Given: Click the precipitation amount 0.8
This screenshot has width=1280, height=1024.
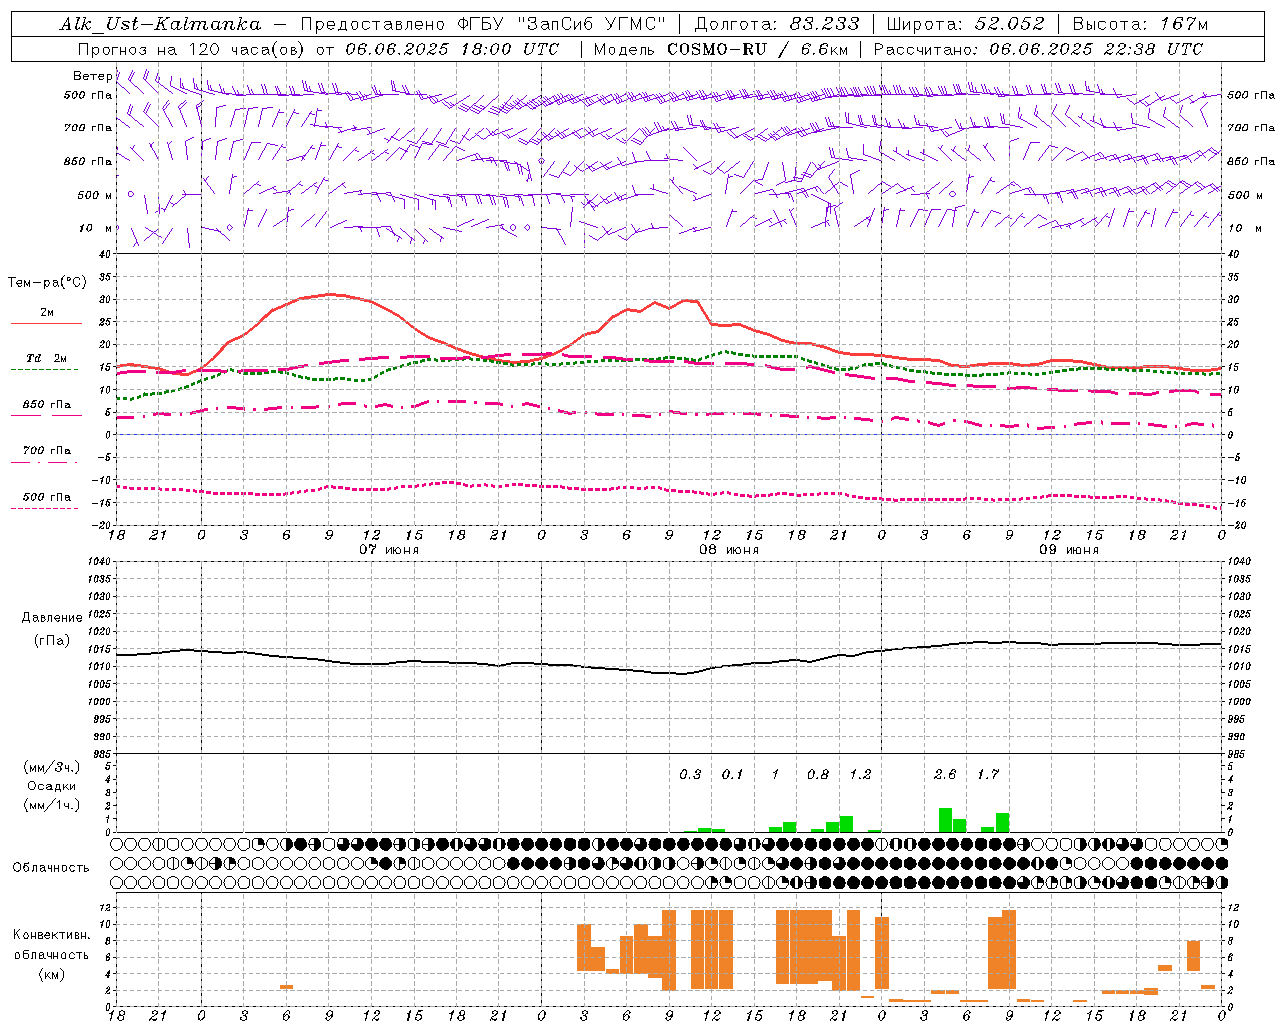Looking at the screenshot, I should [818, 775].
